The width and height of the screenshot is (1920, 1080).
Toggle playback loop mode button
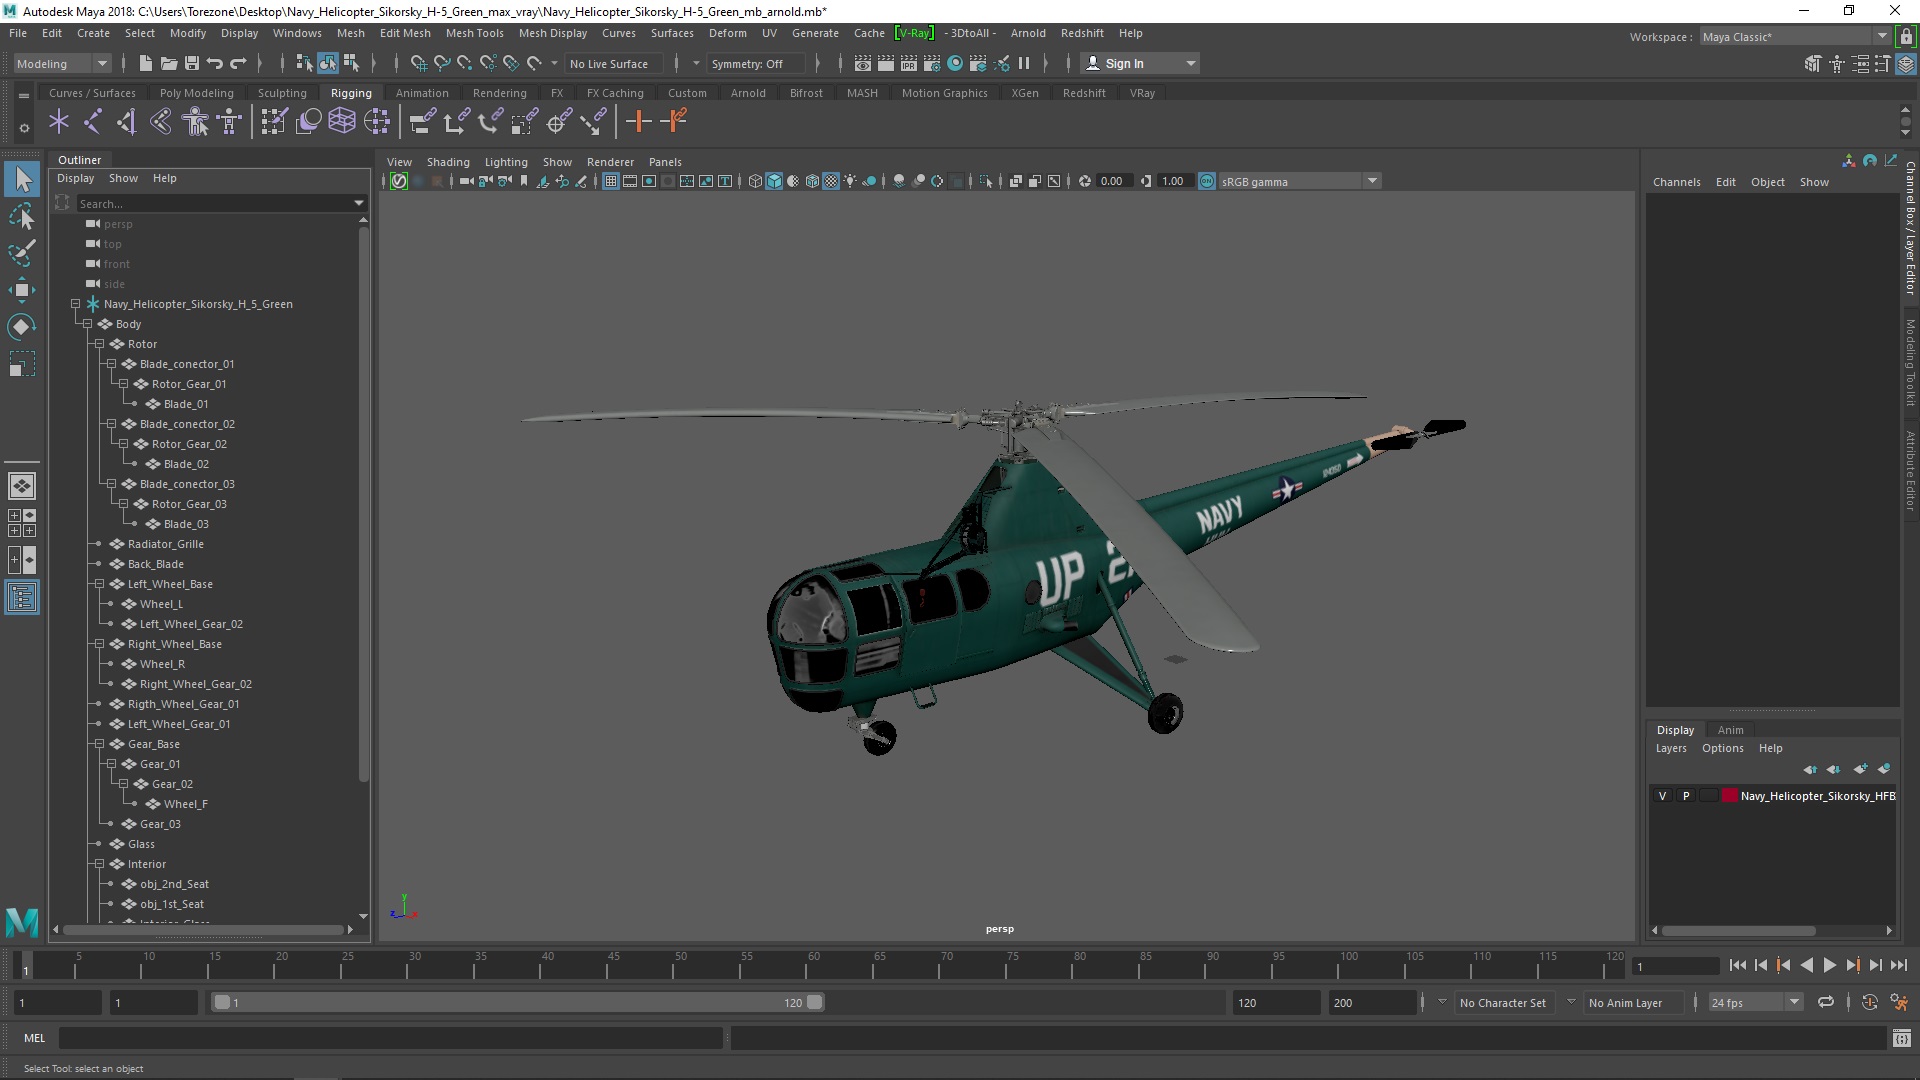pos(1826,1002)
